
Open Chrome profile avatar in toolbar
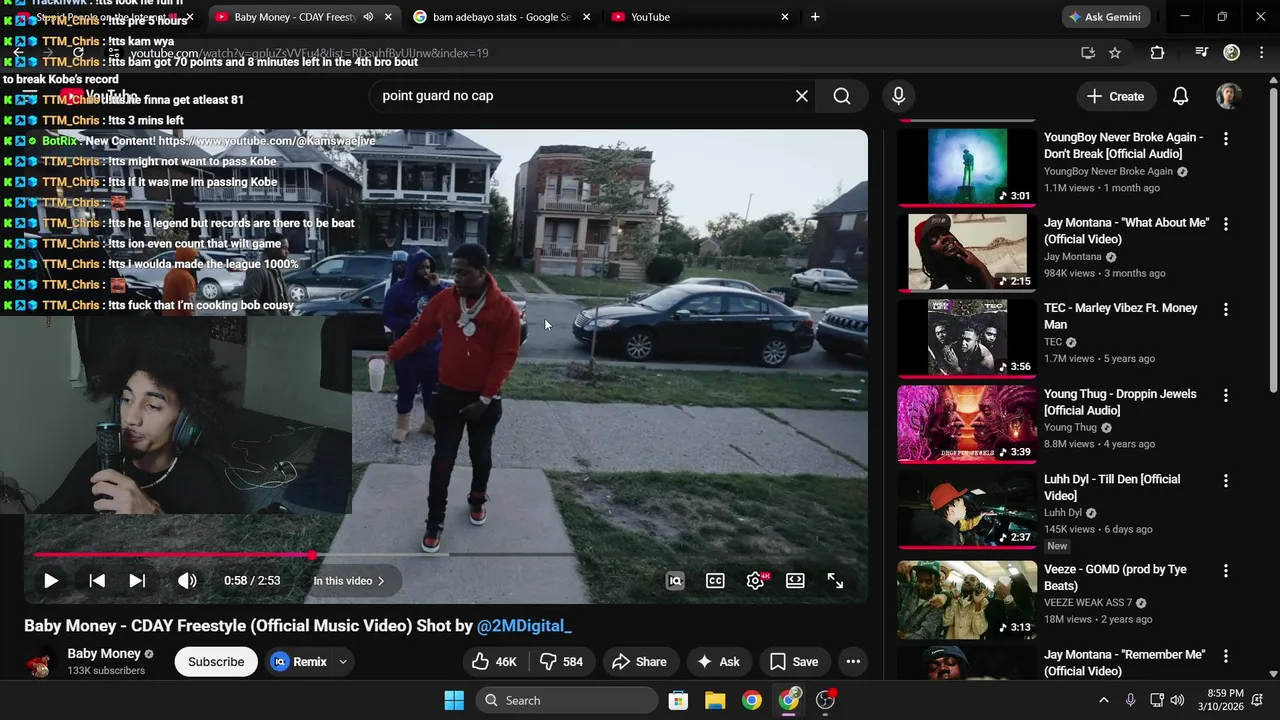[1232, 53]
